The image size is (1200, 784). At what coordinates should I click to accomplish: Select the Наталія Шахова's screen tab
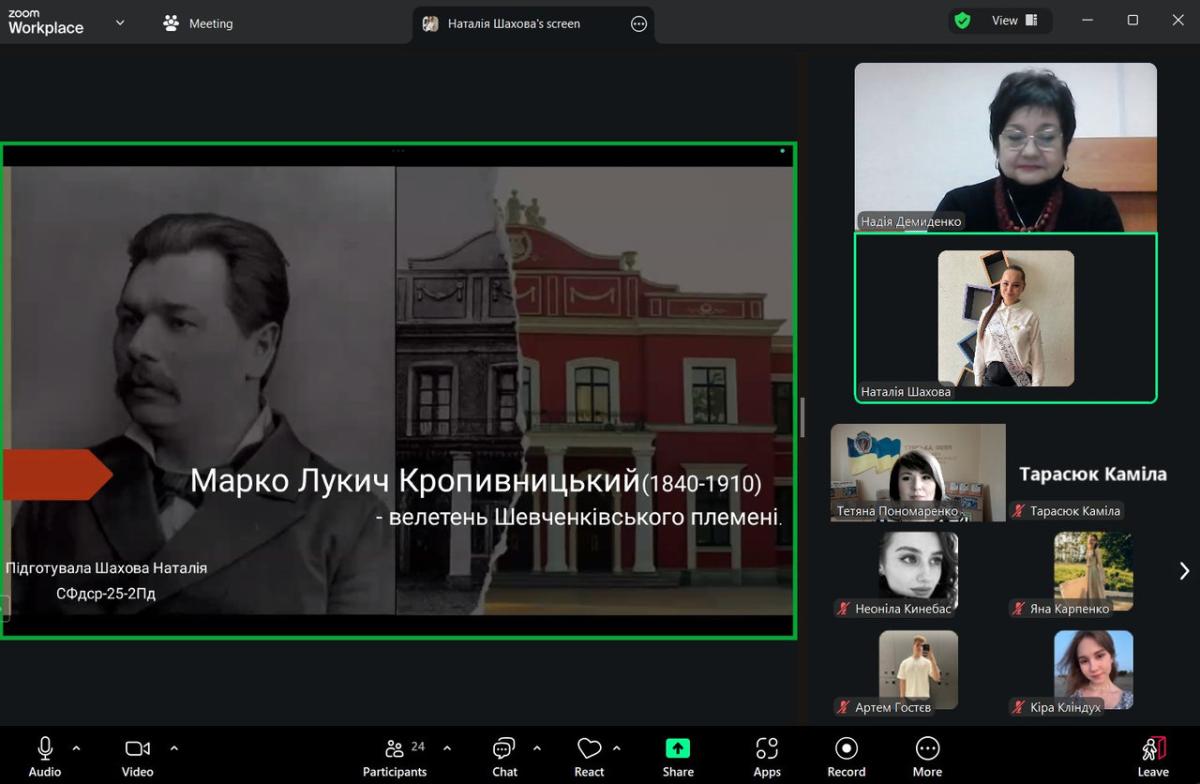[x=513, y=23]
